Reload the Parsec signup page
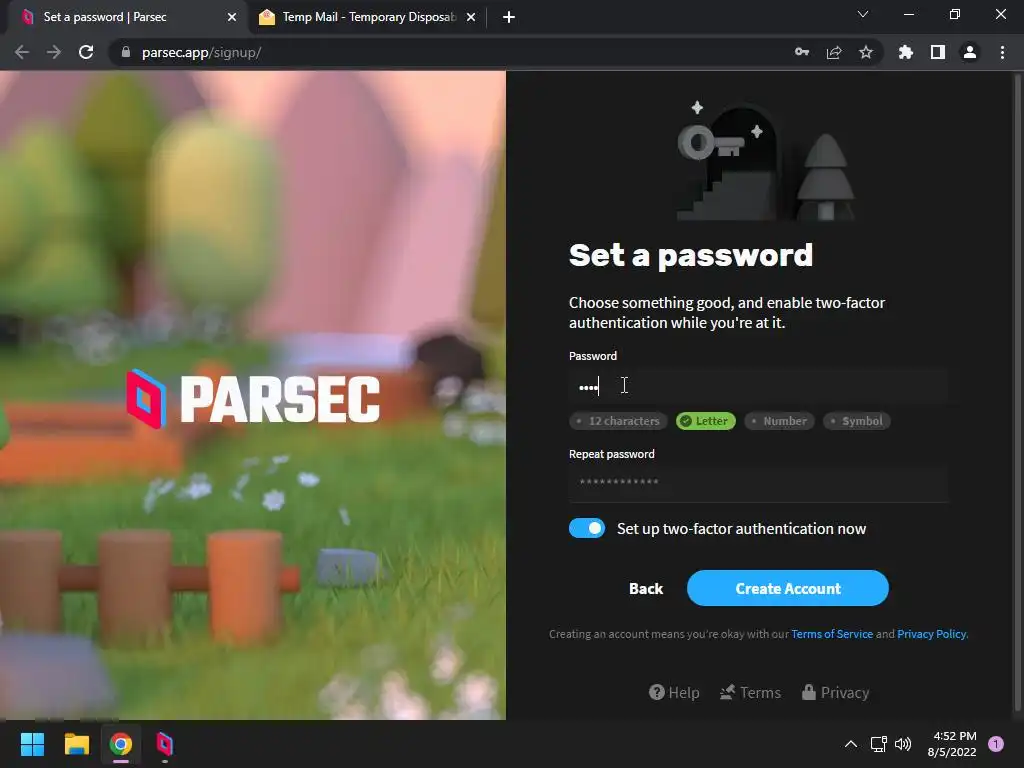This screenshot has height=768, width=1024. tap(86, 52)
